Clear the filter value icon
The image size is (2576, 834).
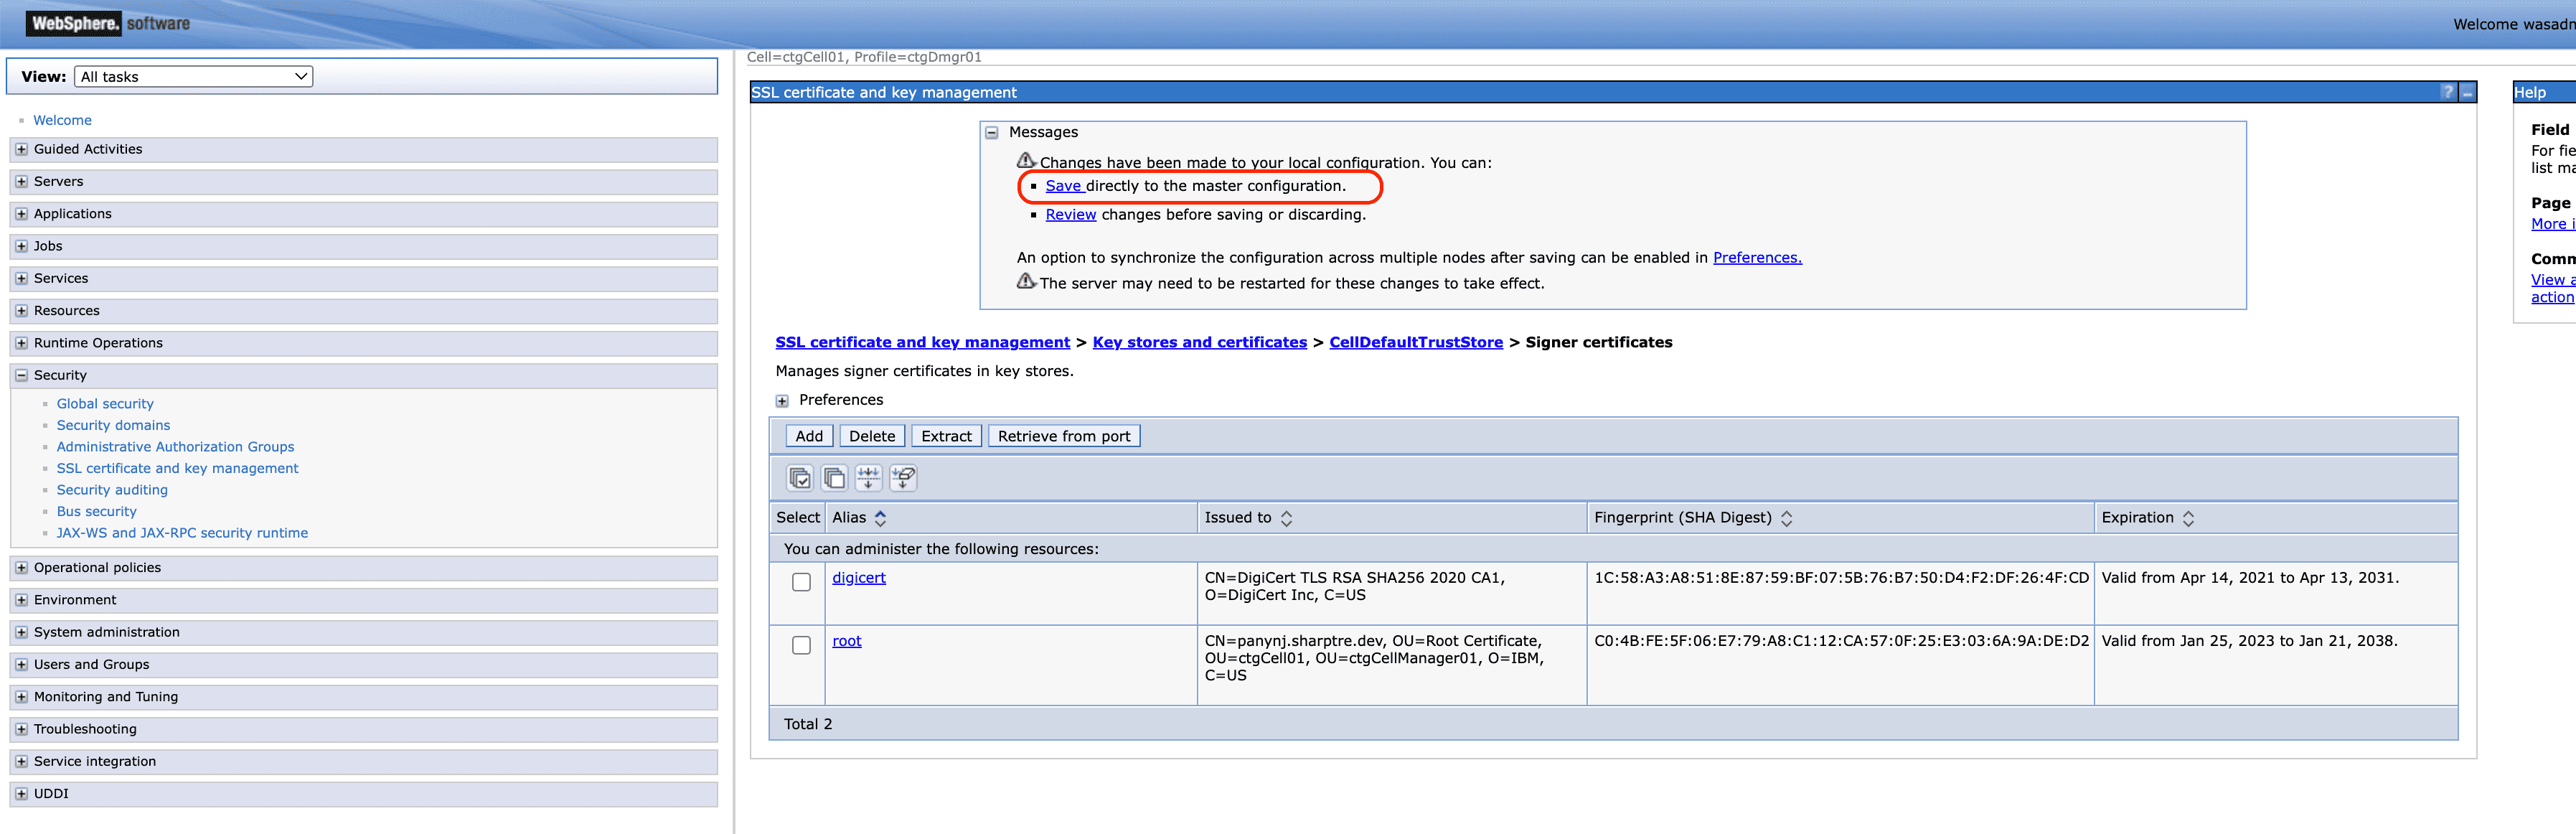point(903,478)
